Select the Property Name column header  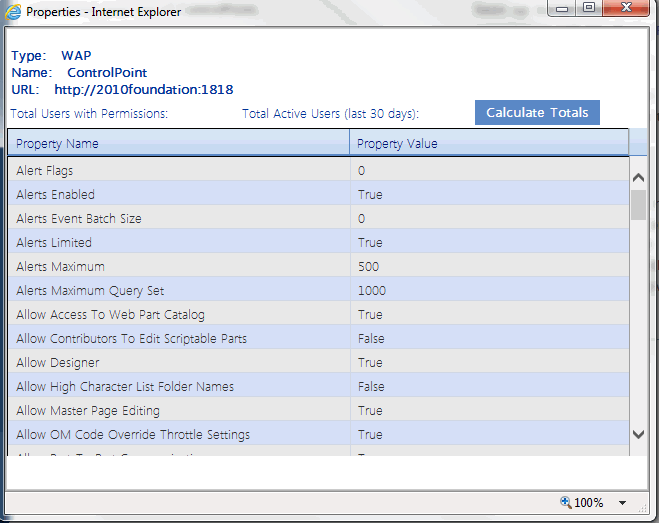pyautogui.click(x=179, y=143)
